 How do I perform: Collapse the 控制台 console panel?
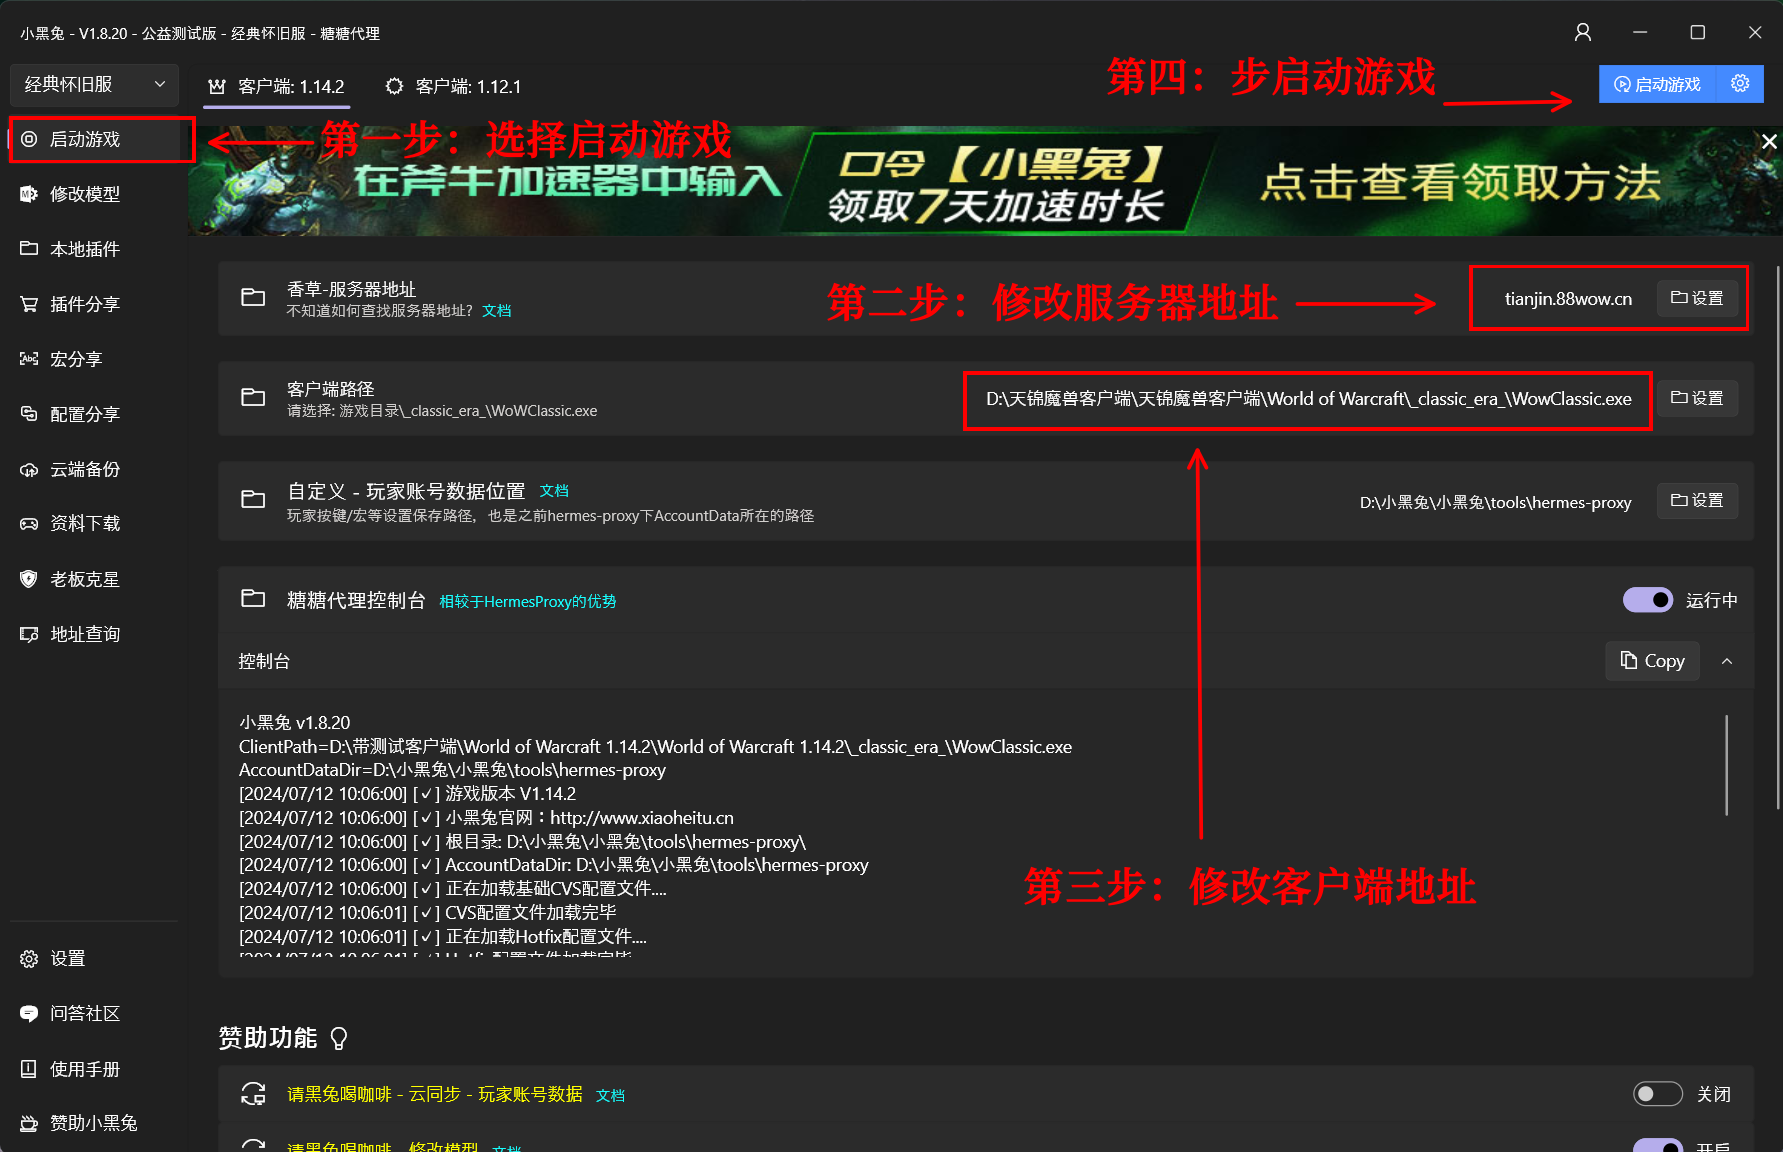point(1727,661)
